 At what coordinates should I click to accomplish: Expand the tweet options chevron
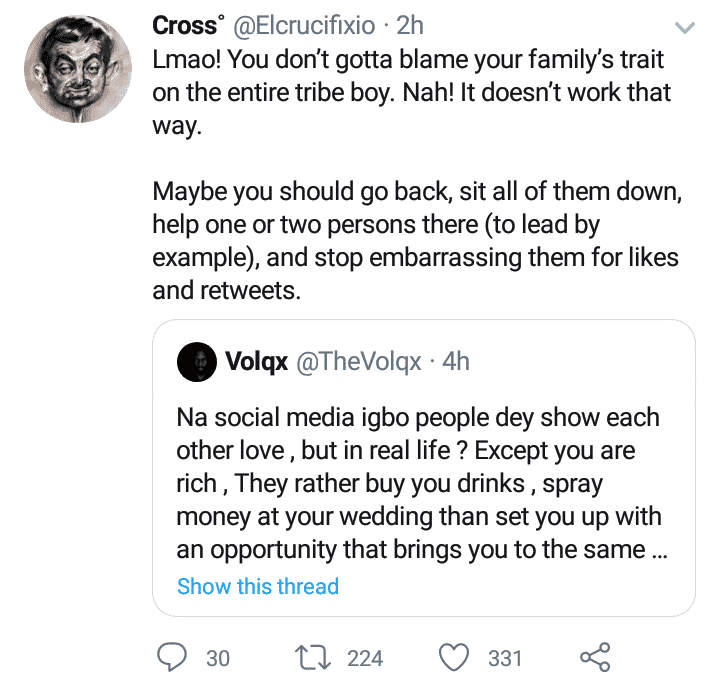point(685,25)
